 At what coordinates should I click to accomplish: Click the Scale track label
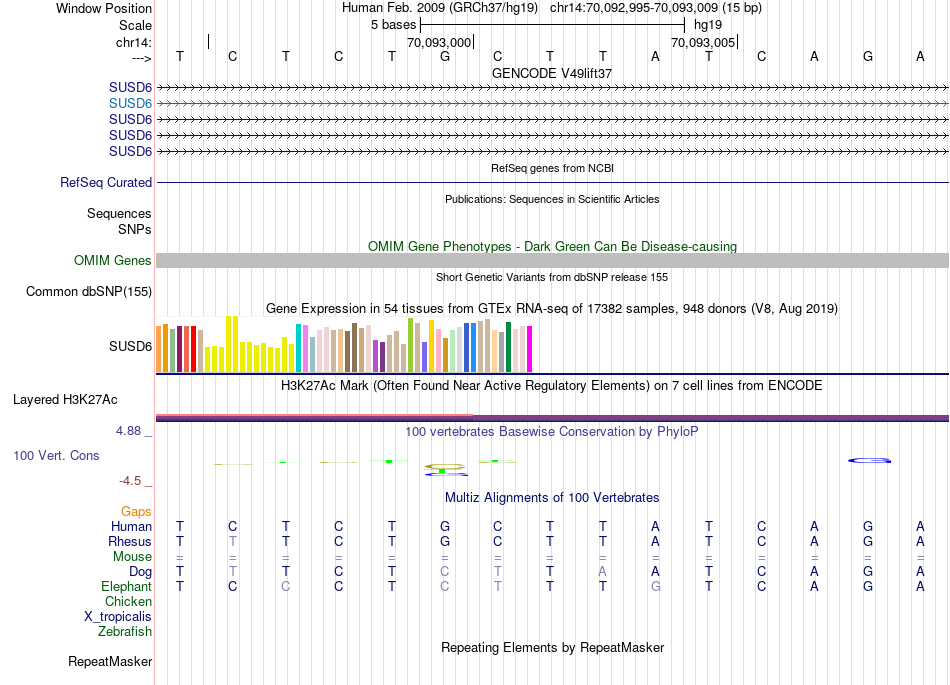click(135, 25)
